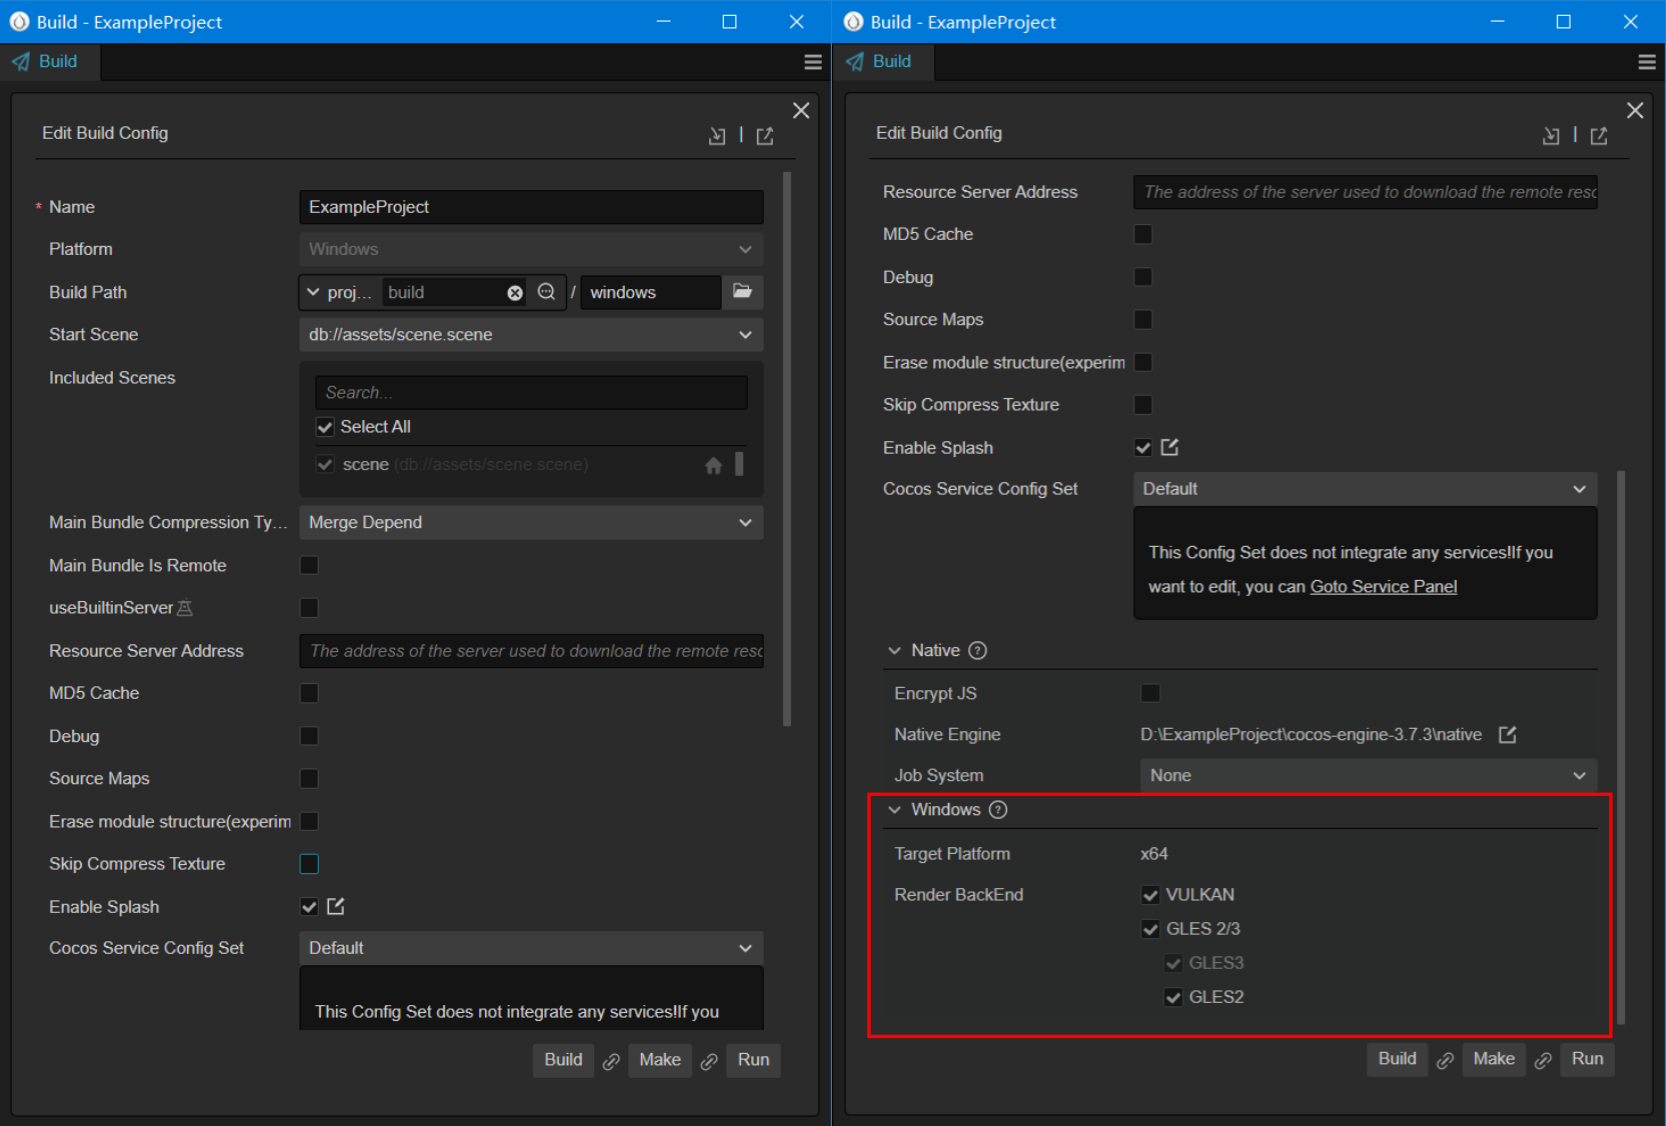
Task: Enable Source Maps in left window
Action: [x=309, y=778]
